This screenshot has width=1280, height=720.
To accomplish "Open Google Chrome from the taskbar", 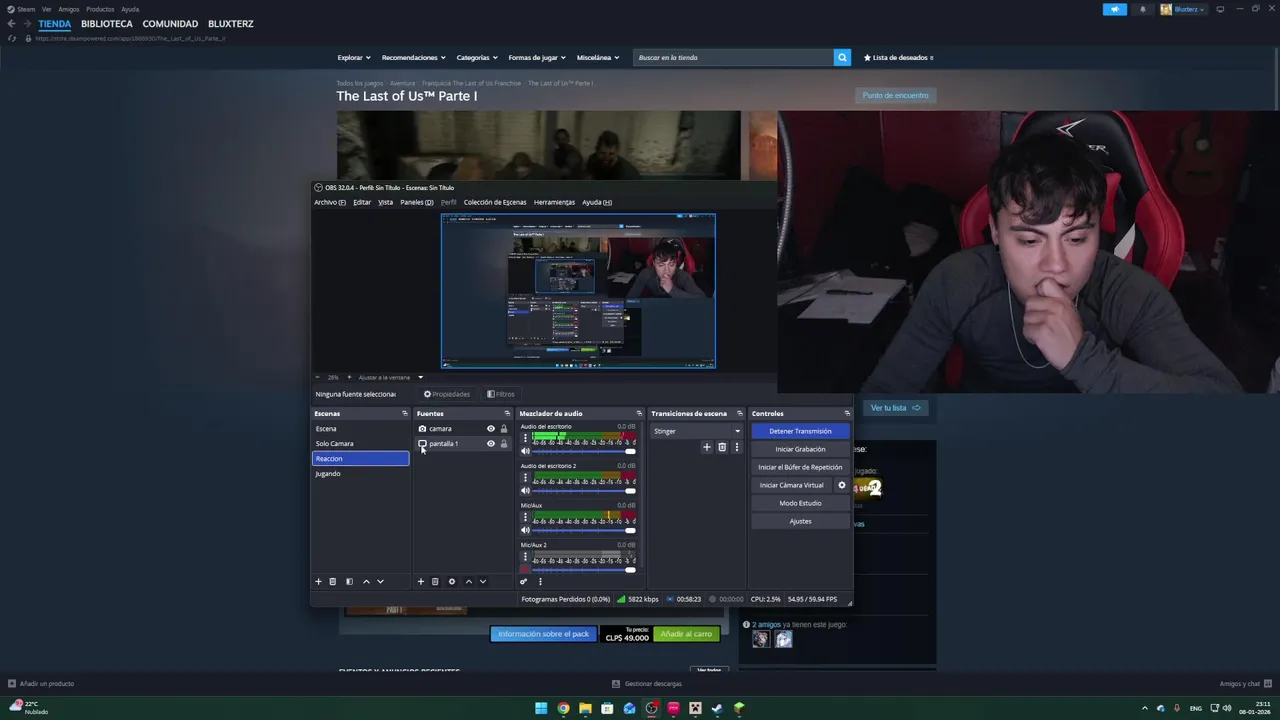I will click(x=563, y=708).
